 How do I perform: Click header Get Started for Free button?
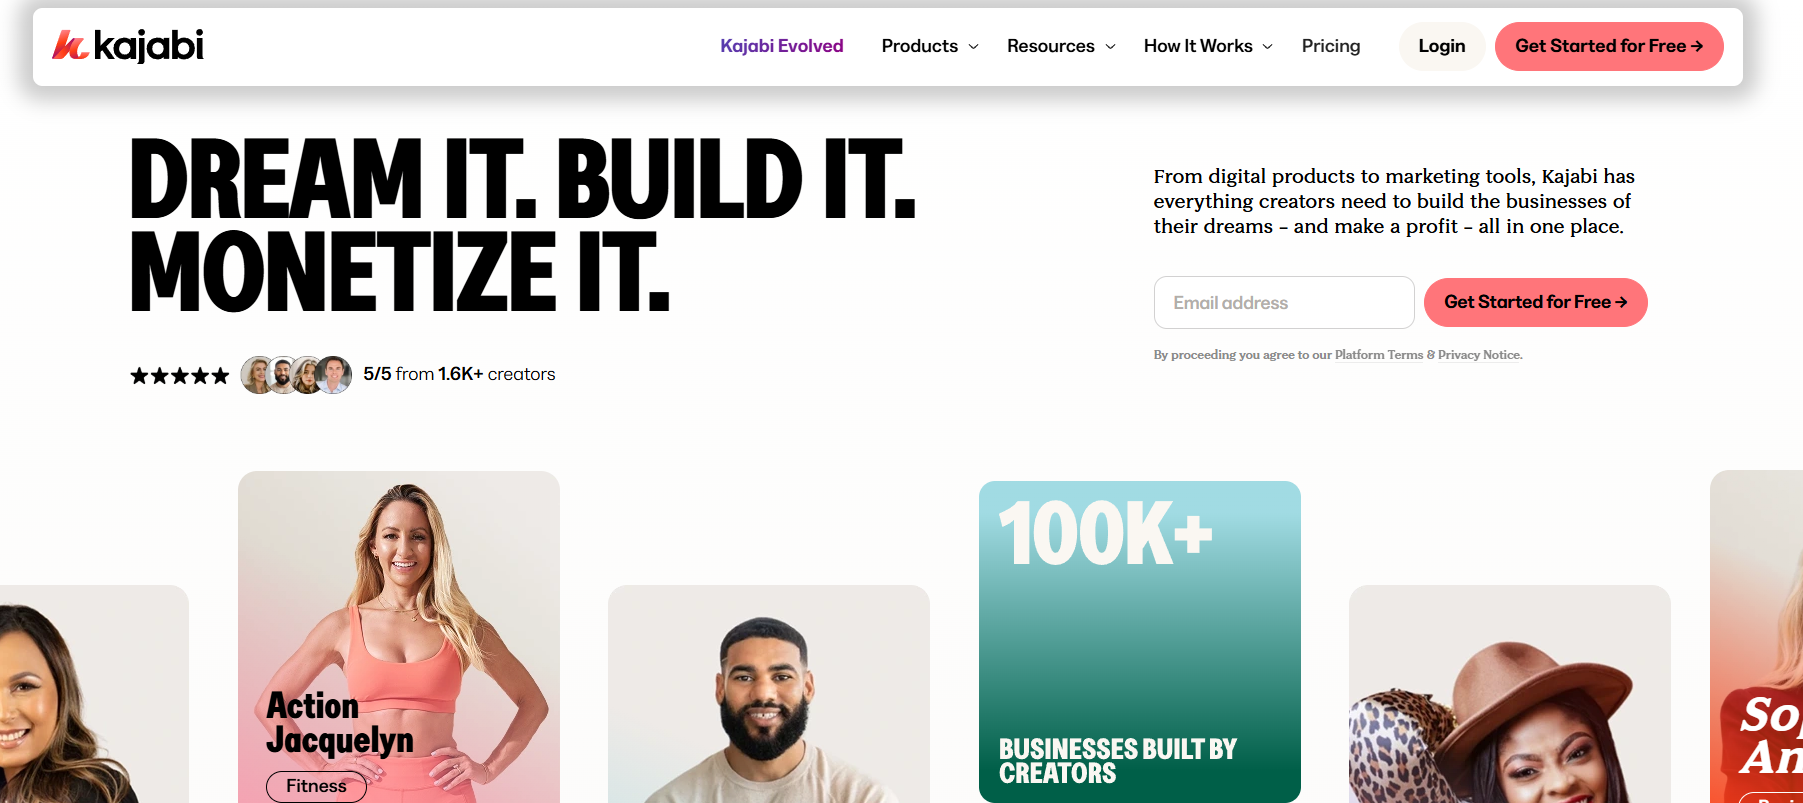click(x=1609, y=46)
